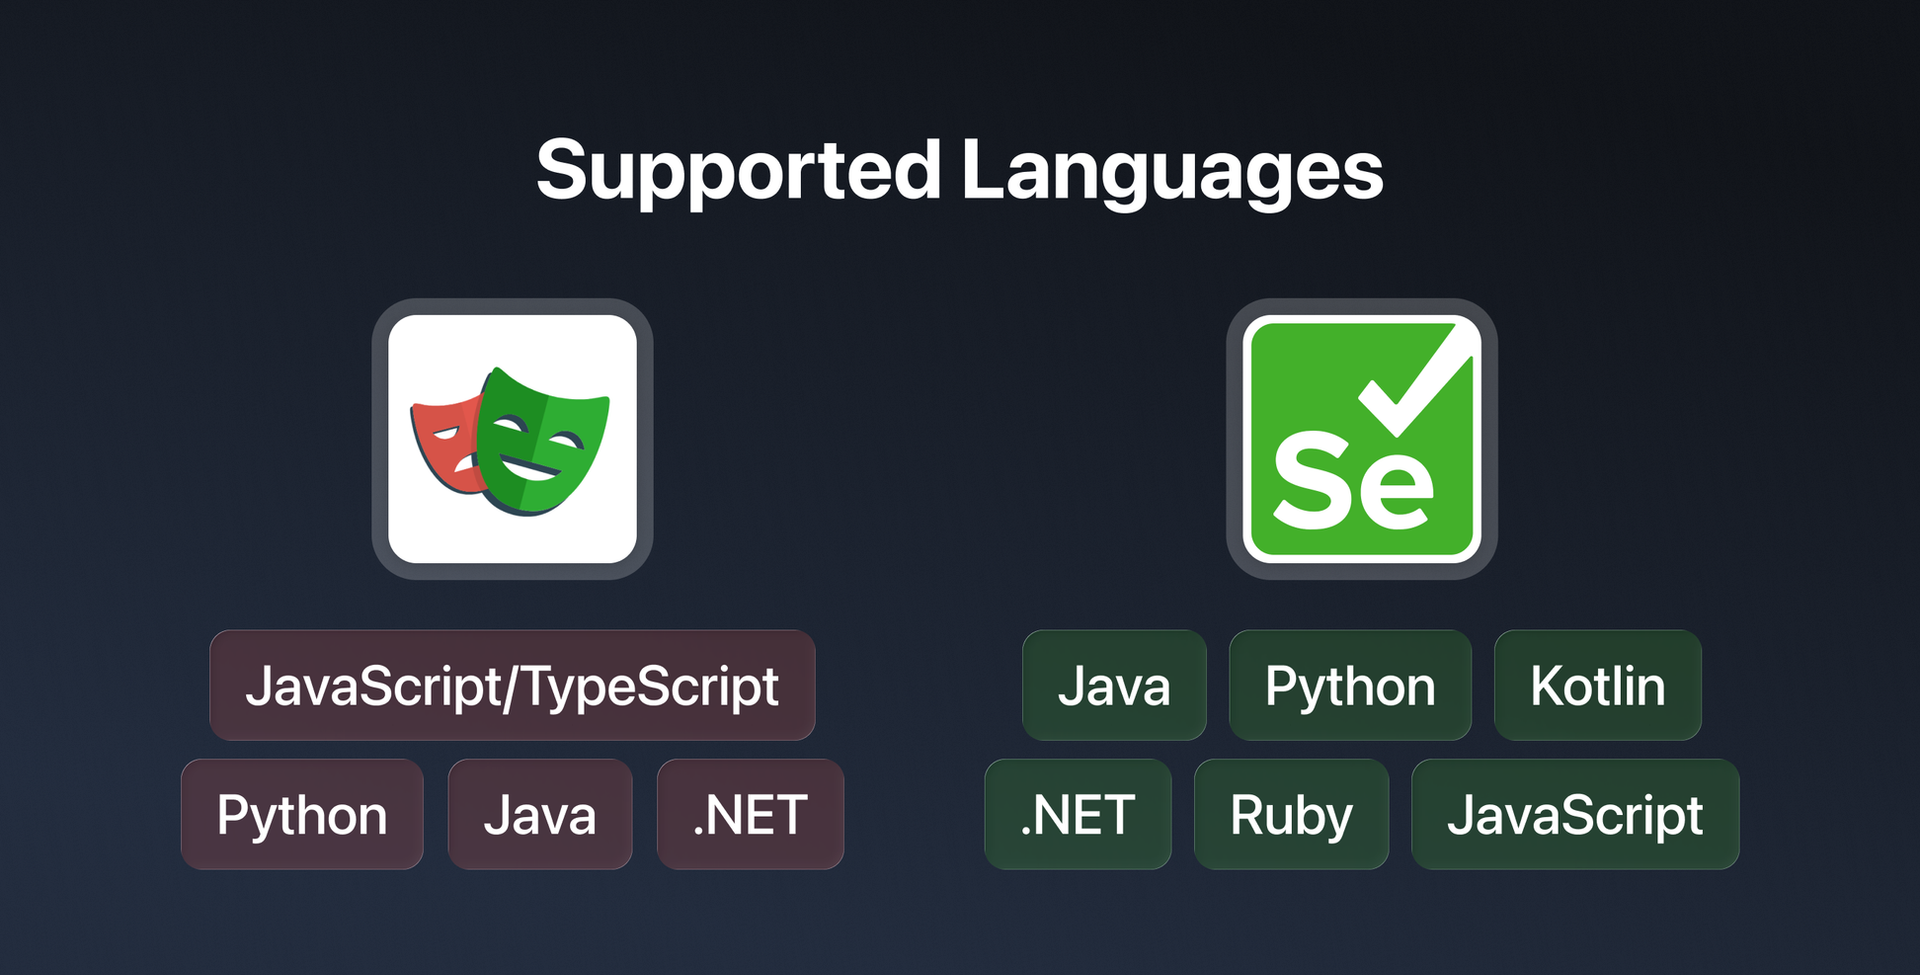Open the Java badge under Selenium
Image resolution: width=1920 pixels, height=975 pixels.
[x=1114, y=686]
